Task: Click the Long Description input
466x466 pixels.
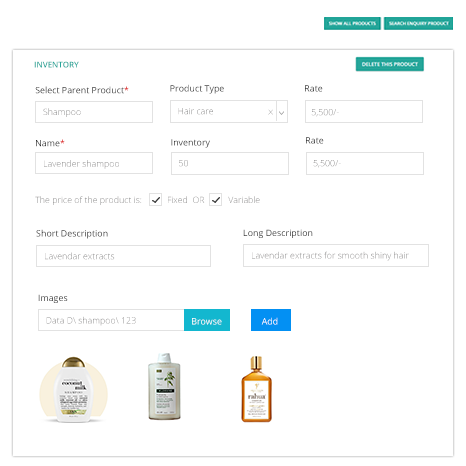Action: (336, 256)
